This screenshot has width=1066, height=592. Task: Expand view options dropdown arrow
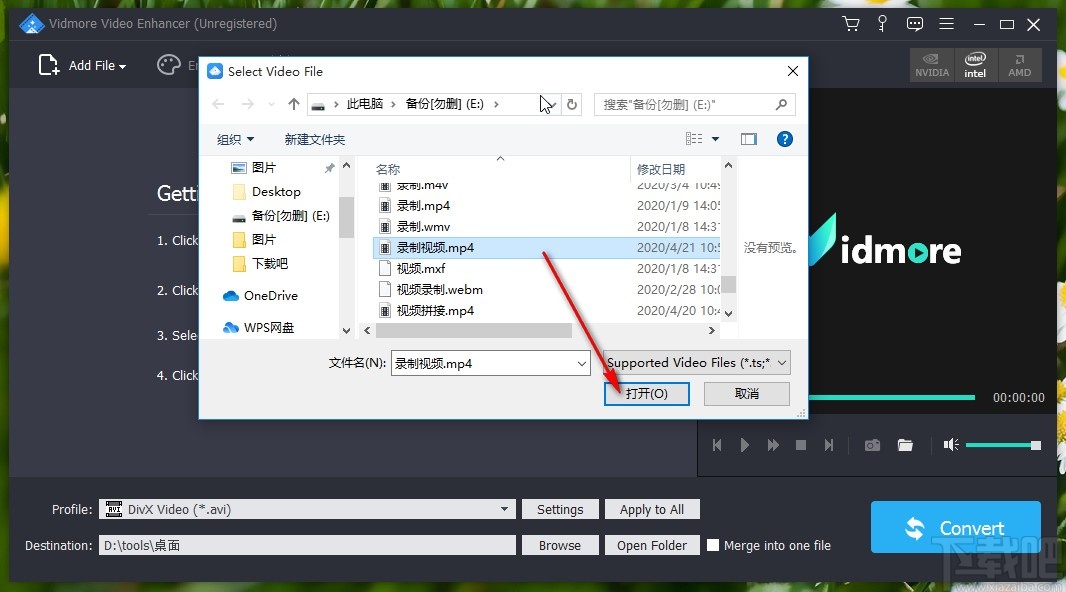pos(715,139)
